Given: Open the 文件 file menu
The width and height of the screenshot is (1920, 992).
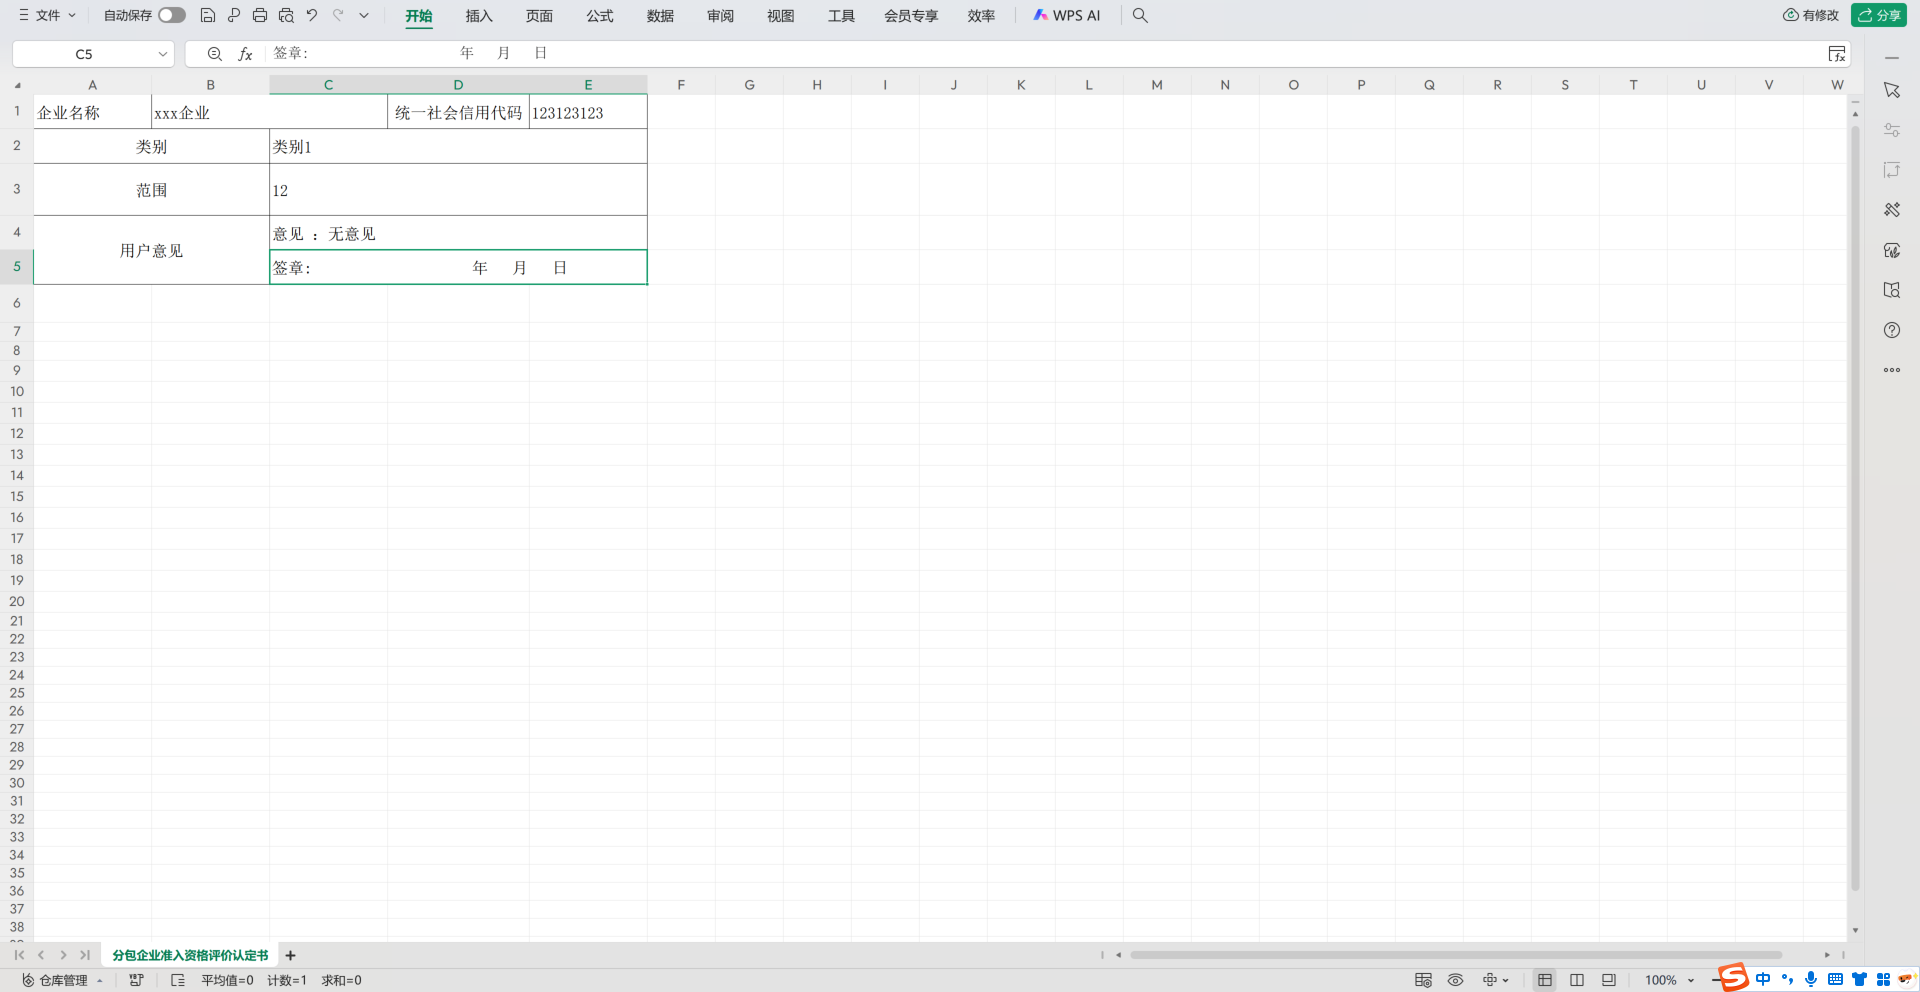Looking at the screenshot, I should tap(47, 15).
